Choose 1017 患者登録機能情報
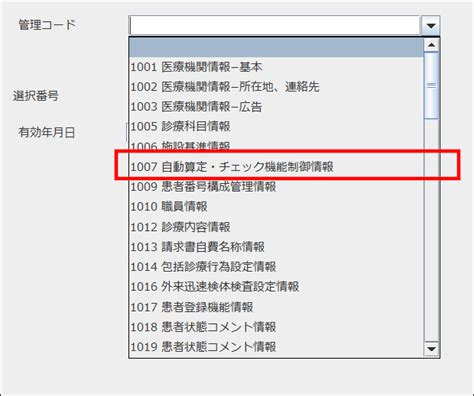474x396 pixels. click(x=276, y=307)
